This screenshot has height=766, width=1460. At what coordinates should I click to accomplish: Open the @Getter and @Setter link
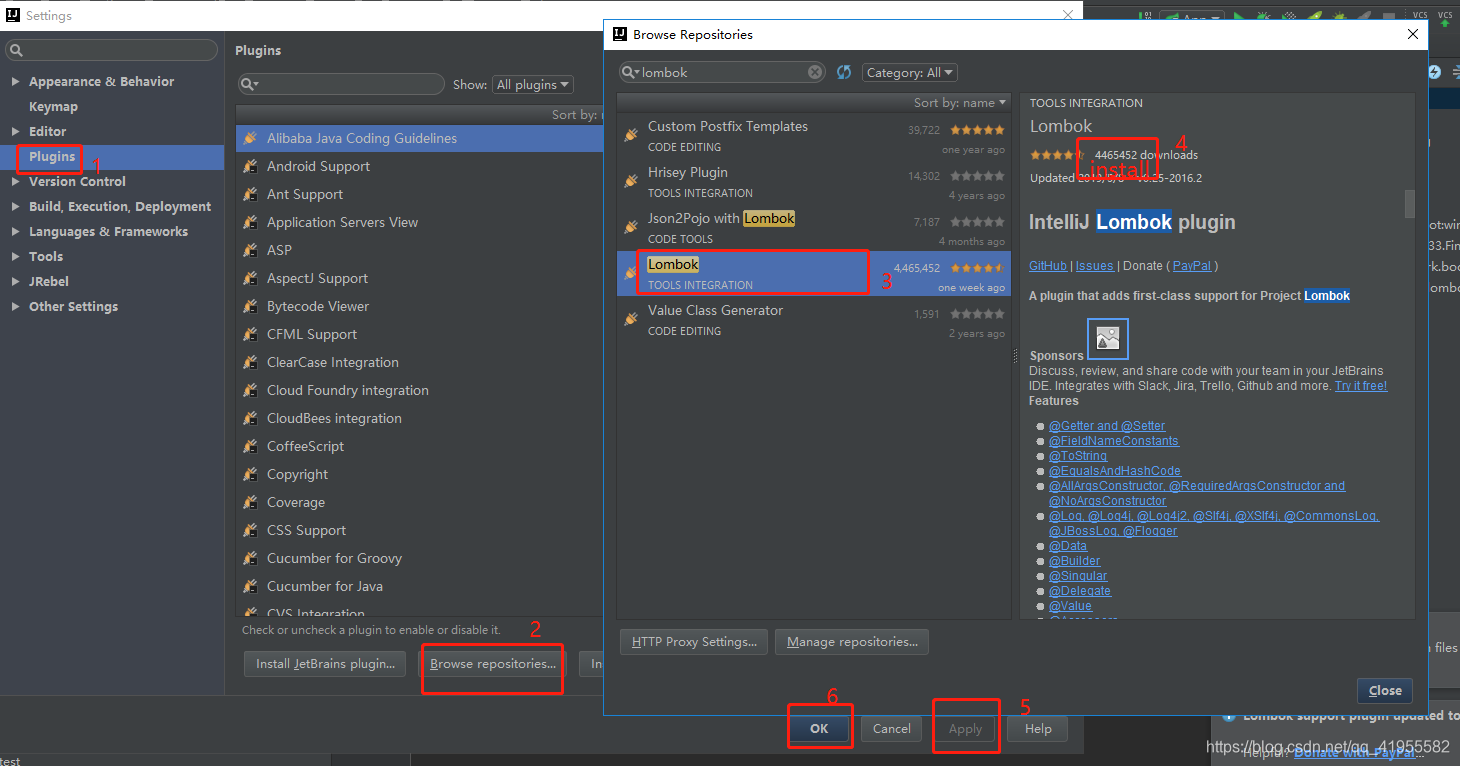[x=1107, y=426]
